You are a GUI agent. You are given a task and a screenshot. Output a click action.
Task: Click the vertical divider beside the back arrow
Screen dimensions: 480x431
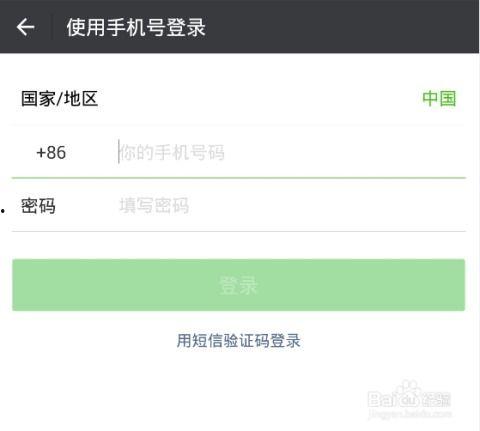51,27
